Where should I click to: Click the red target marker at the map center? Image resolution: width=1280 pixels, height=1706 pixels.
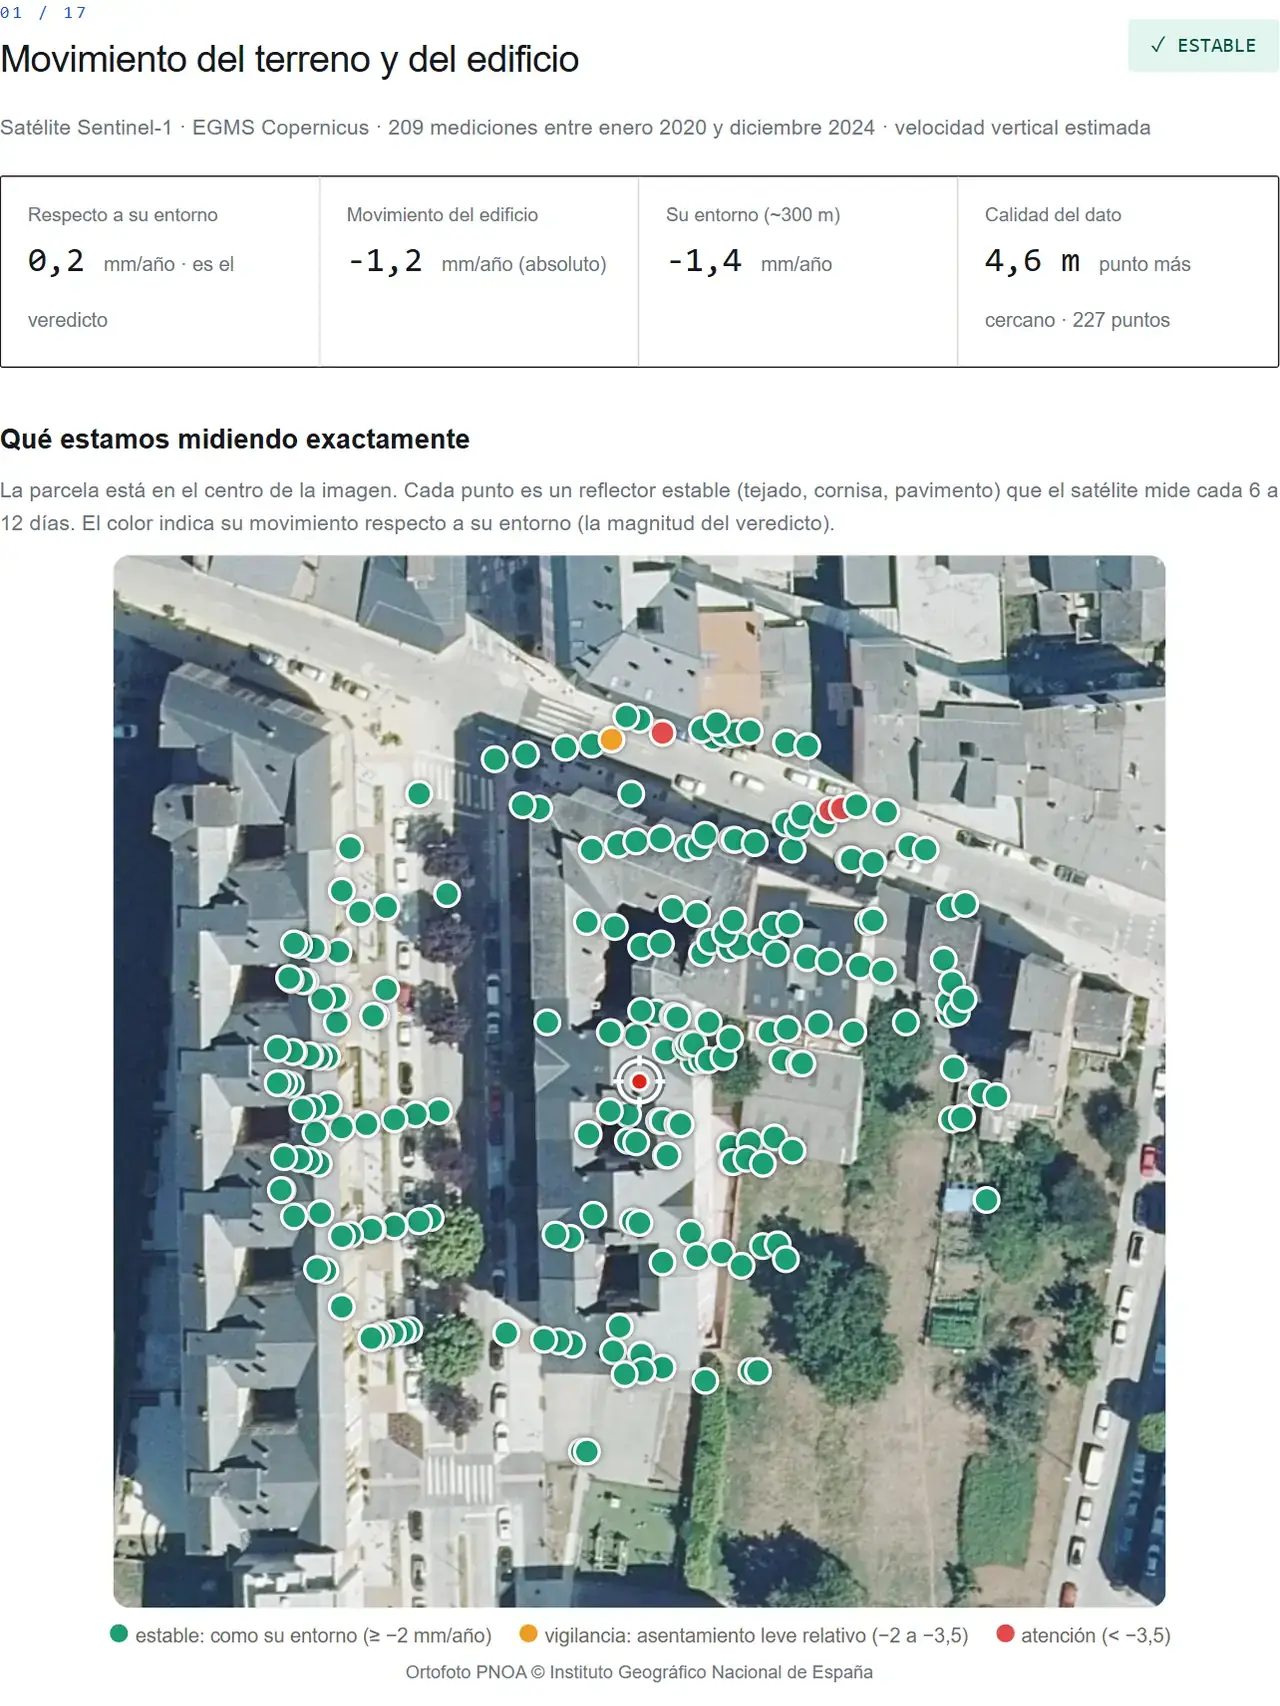click(639, 1081)
